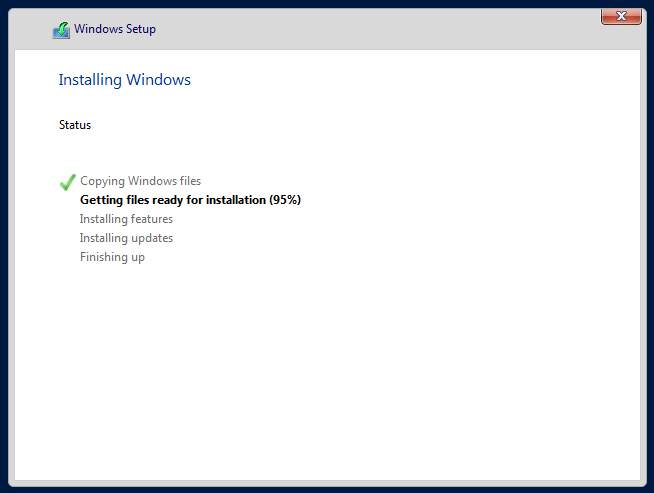Select the 'Copying Windows files' step
The width and height of the screenshot is (654, 493).
tap(141, 181)
